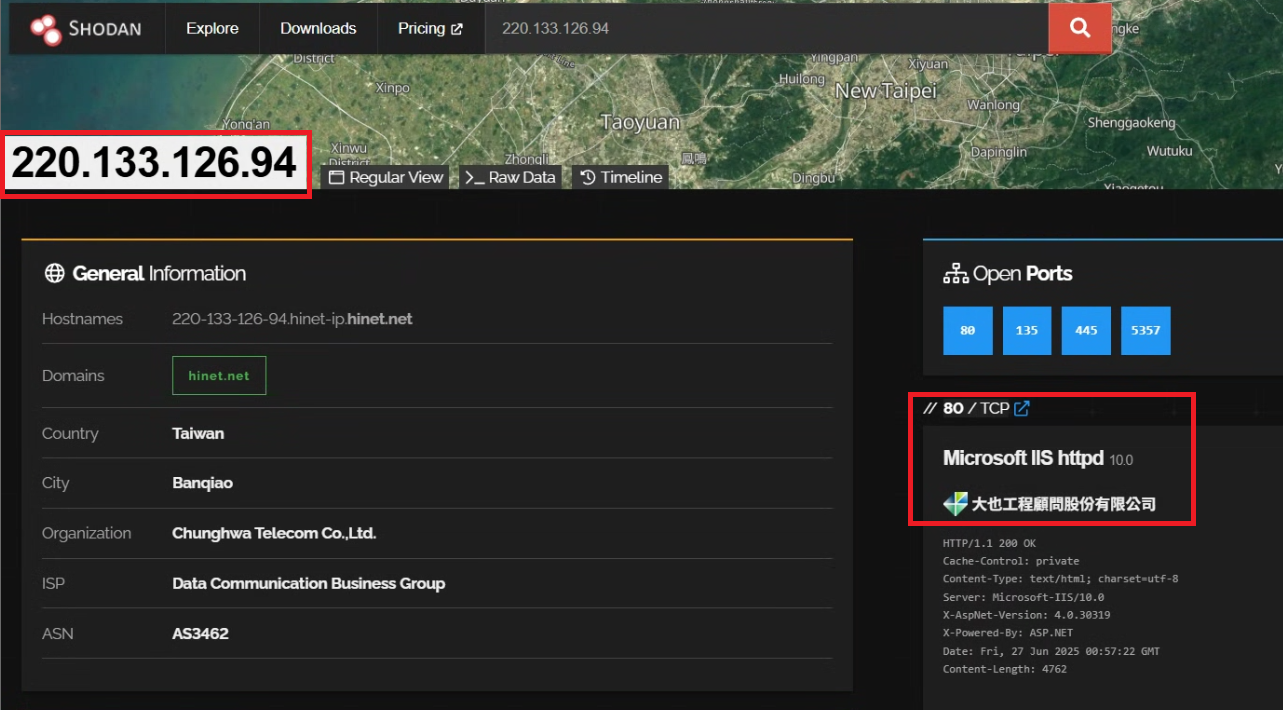Image resolution: width=1283 pixels, height=710 pixels.
Task: Open the Pricing external link
Action: pos(430,28)
